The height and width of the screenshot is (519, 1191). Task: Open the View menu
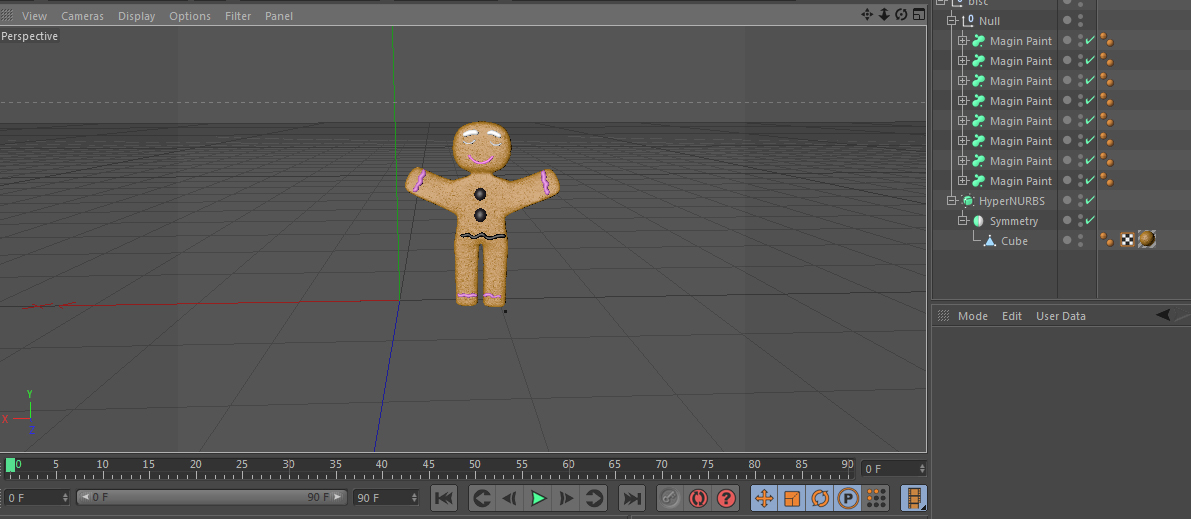click(x=34, y=16)
